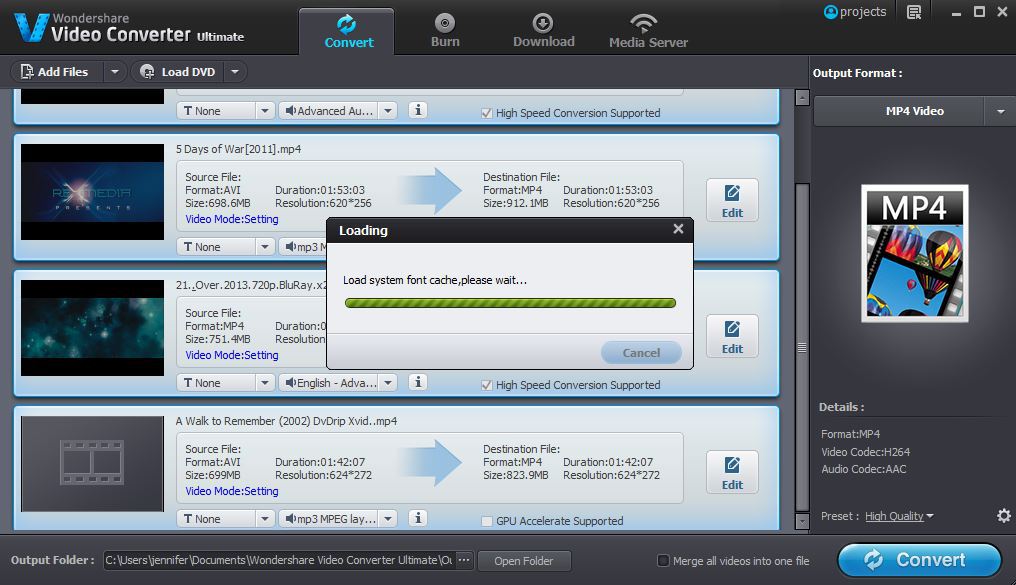1016x585 pixels.
Task: Expand the Load DVD dropdown arrow
Action: tap(235, 72)
